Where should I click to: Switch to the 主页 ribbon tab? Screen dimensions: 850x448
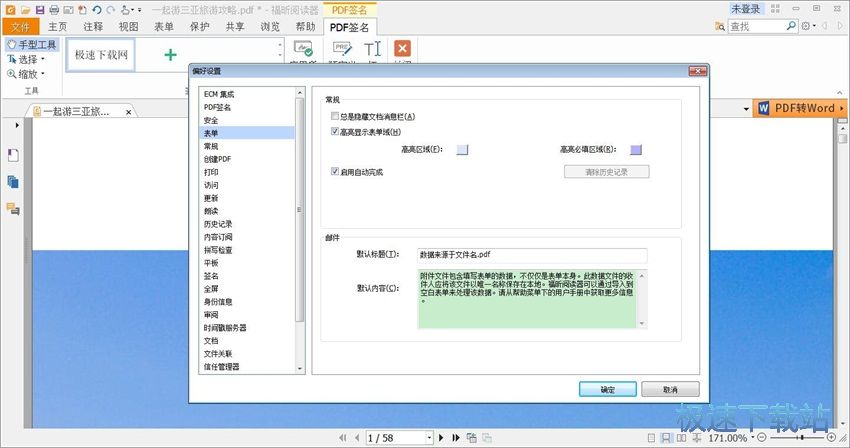(57, 27)
